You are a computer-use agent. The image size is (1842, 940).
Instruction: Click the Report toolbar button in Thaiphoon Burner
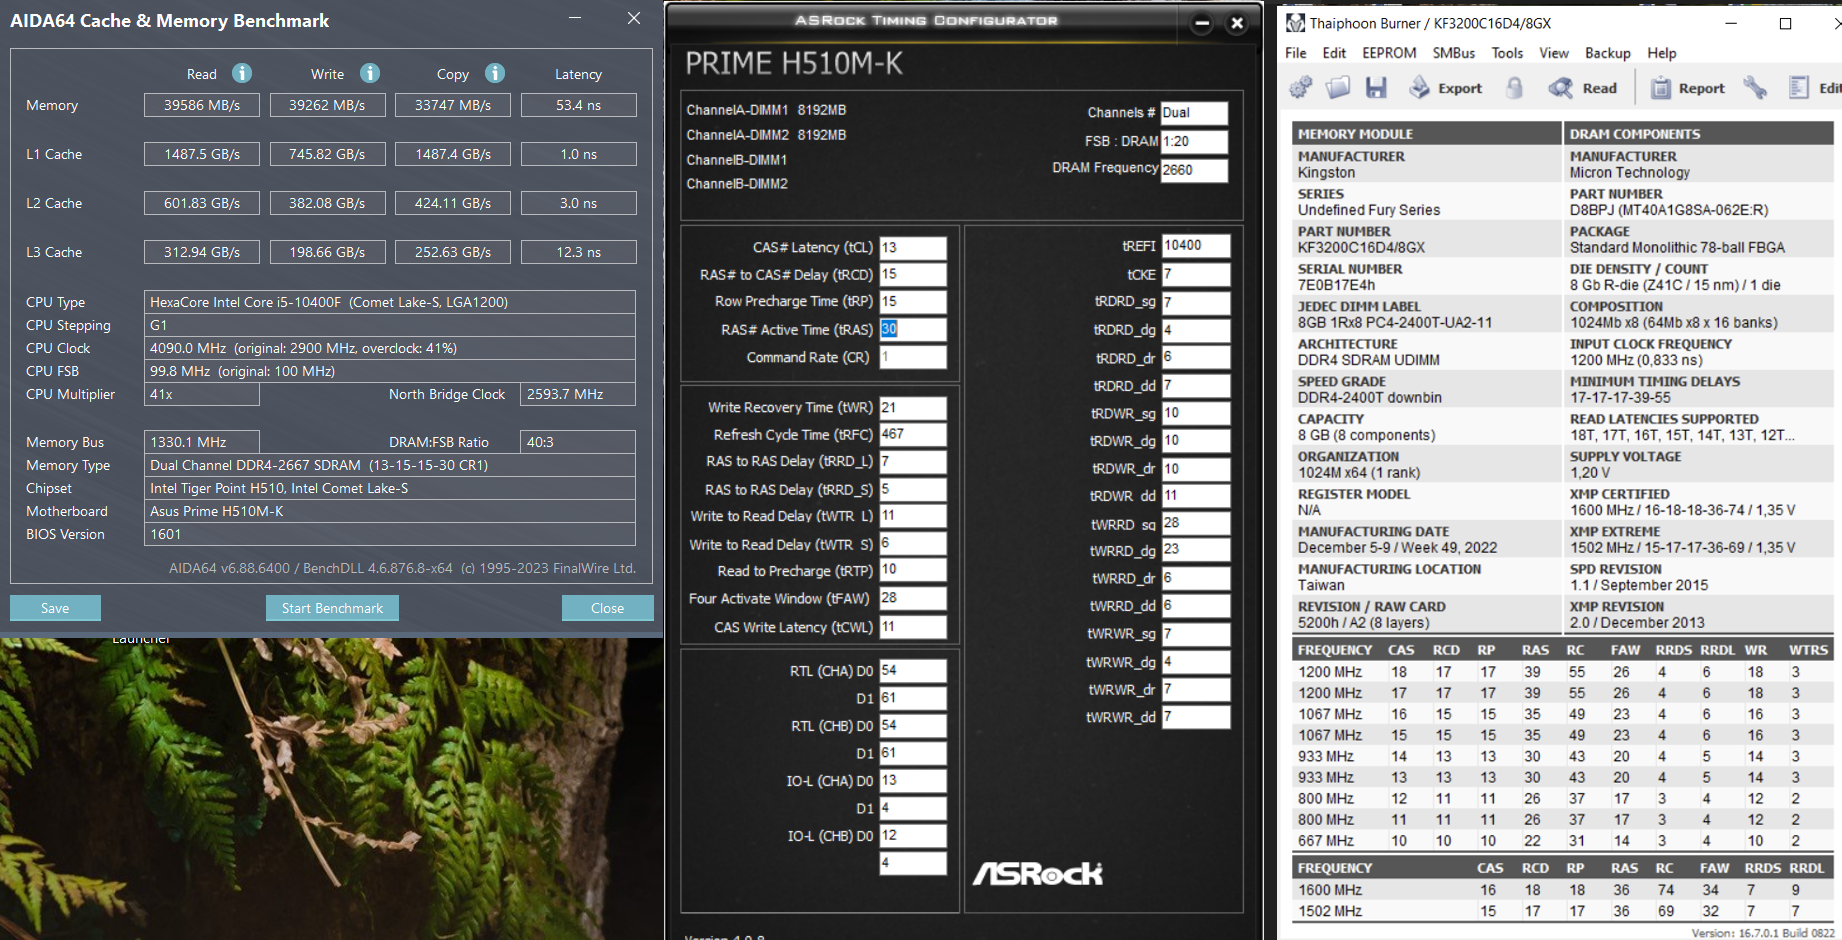(x=1687, y=88)
